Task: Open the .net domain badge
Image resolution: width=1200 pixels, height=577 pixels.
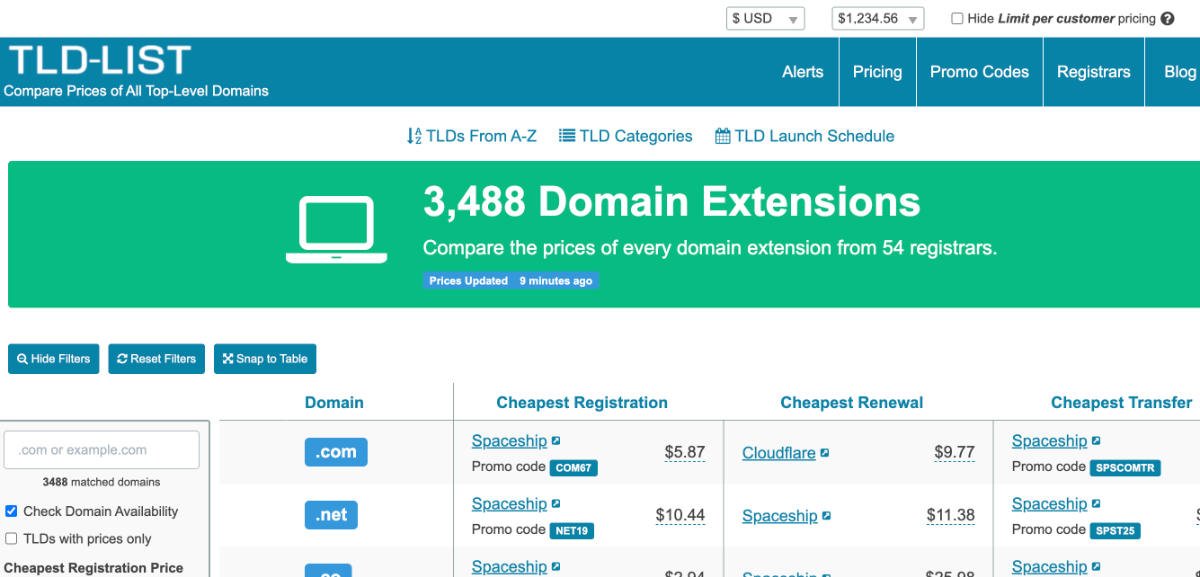Action: tap(331, 515)
